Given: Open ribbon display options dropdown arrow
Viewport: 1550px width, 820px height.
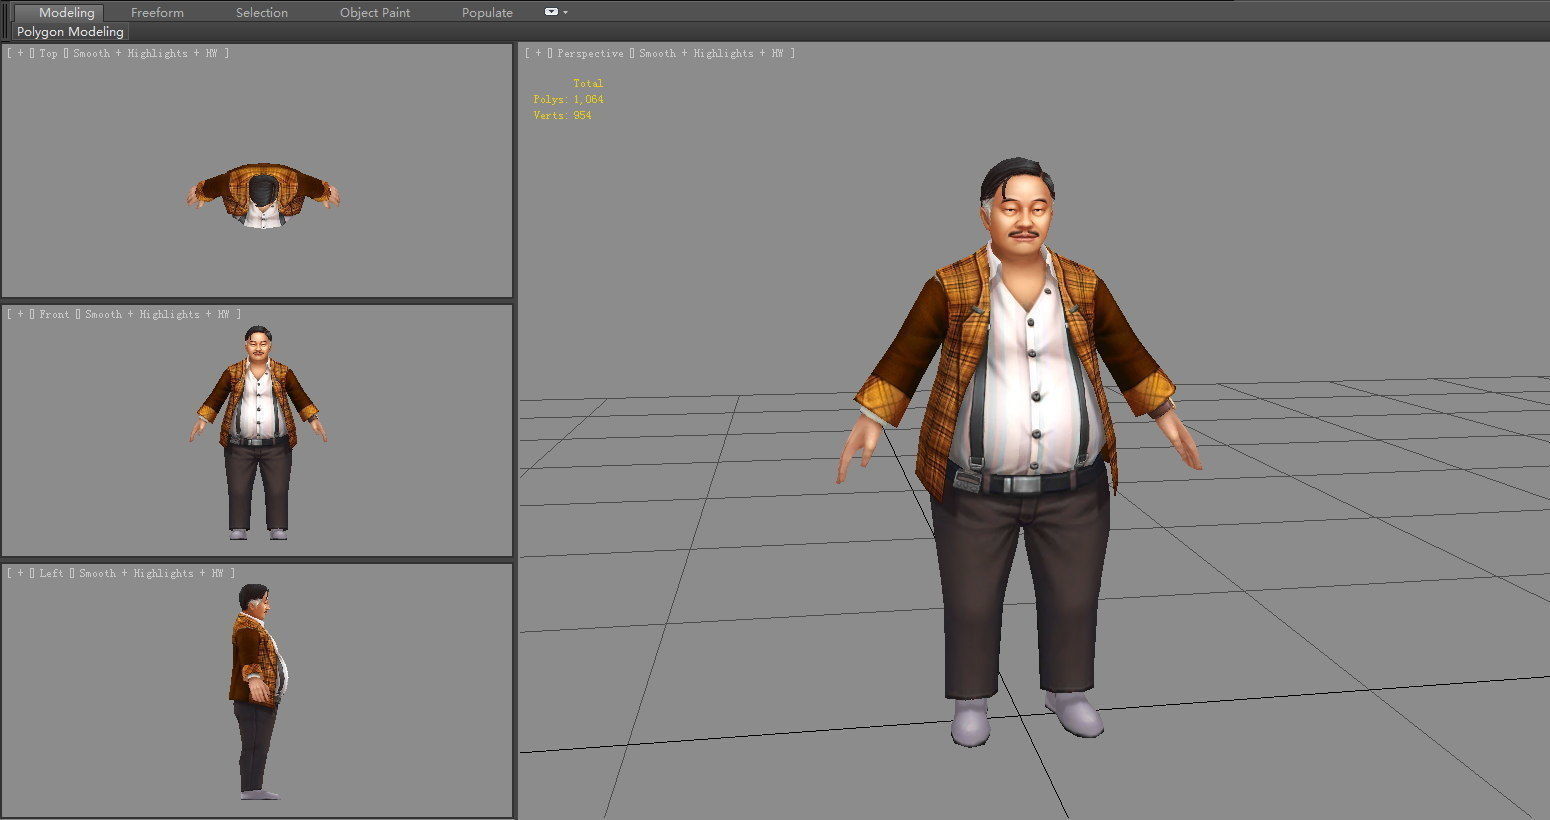Looking at the screenshot, I should pyautogui.click(x=566, y=12).
